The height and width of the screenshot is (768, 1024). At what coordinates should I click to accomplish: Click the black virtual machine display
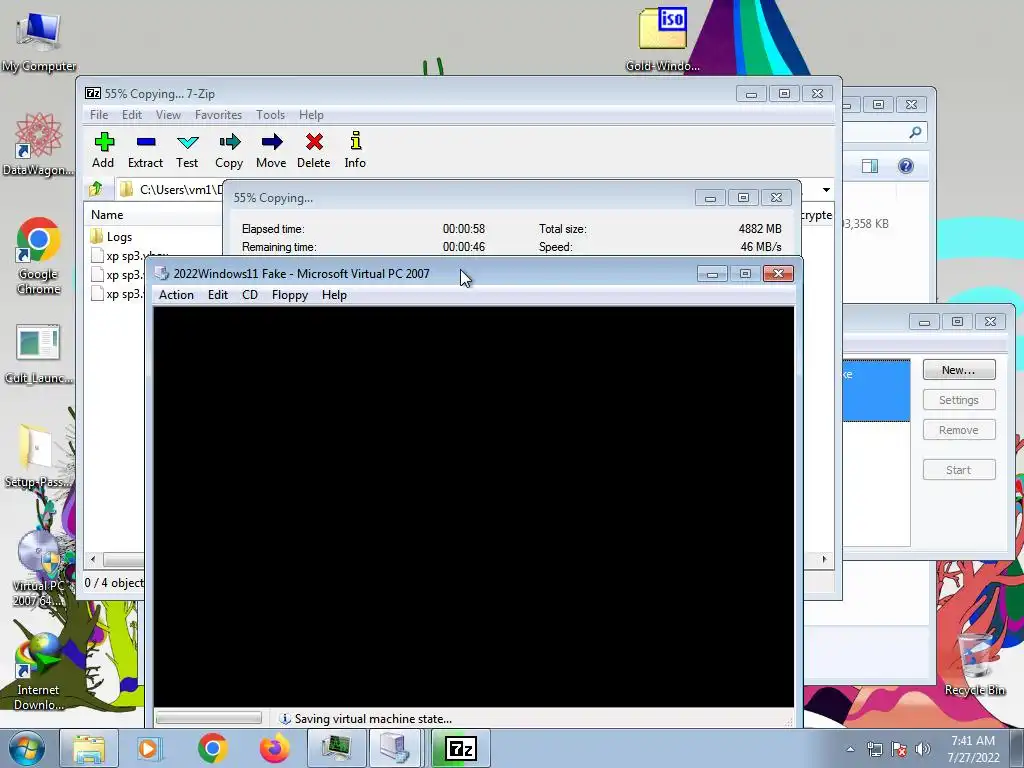[x=473, y=506]
